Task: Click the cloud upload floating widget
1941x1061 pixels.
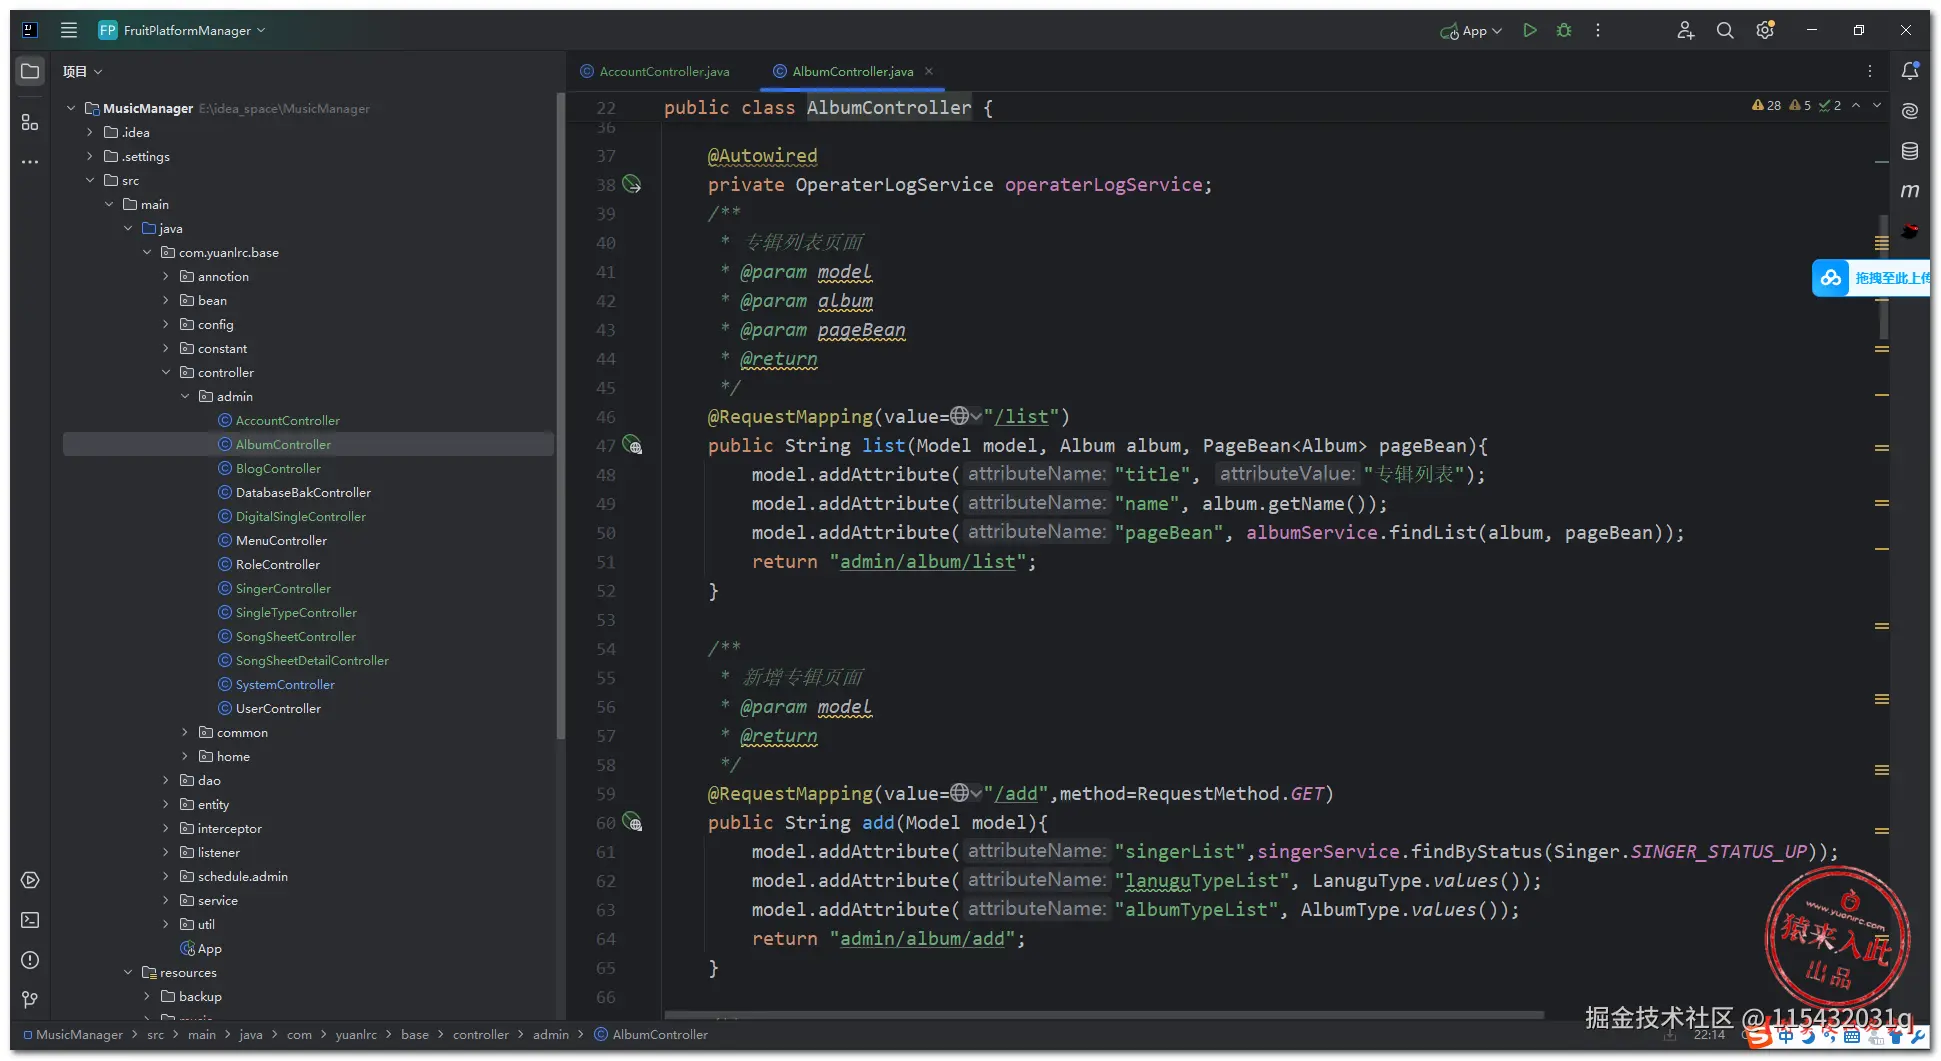Action: pyautogui.click(x=1871, y=278)
